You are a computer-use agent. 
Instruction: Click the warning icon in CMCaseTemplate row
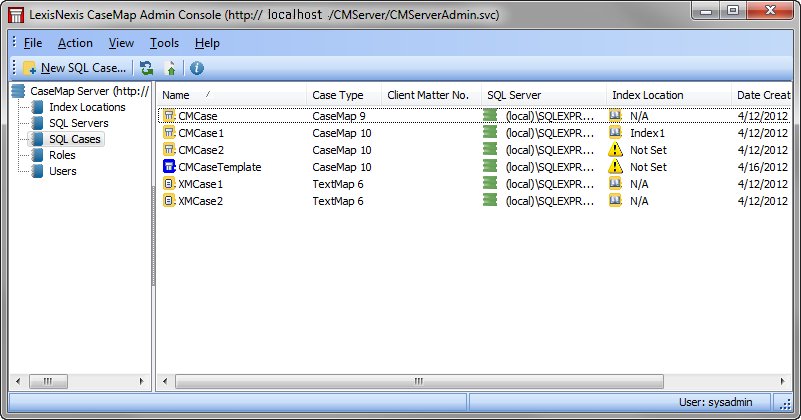click(616, 166)
